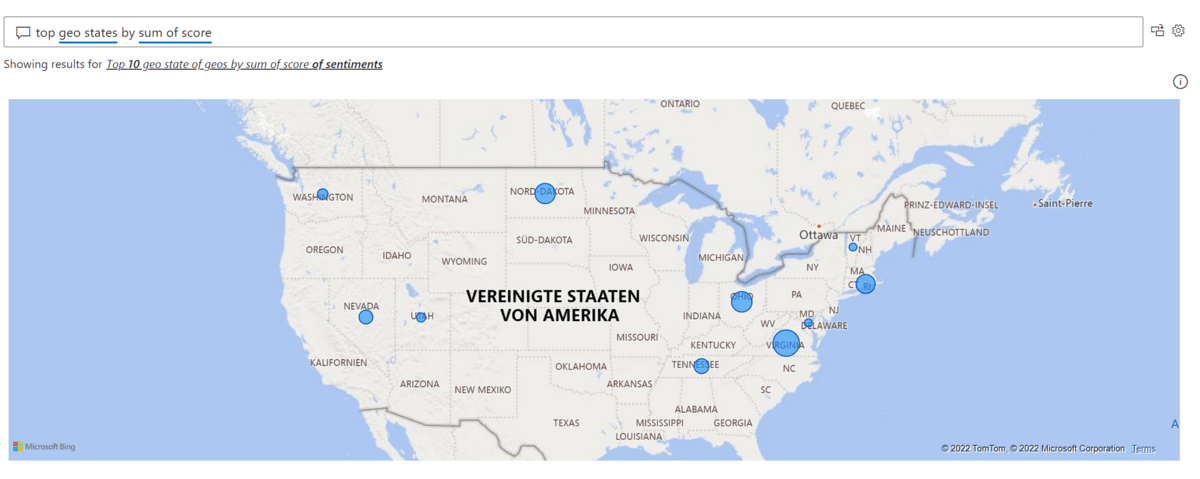Select the Tennessee data bubble
The height and width of the screenshot is (479, 1200).
pos(701,365)
